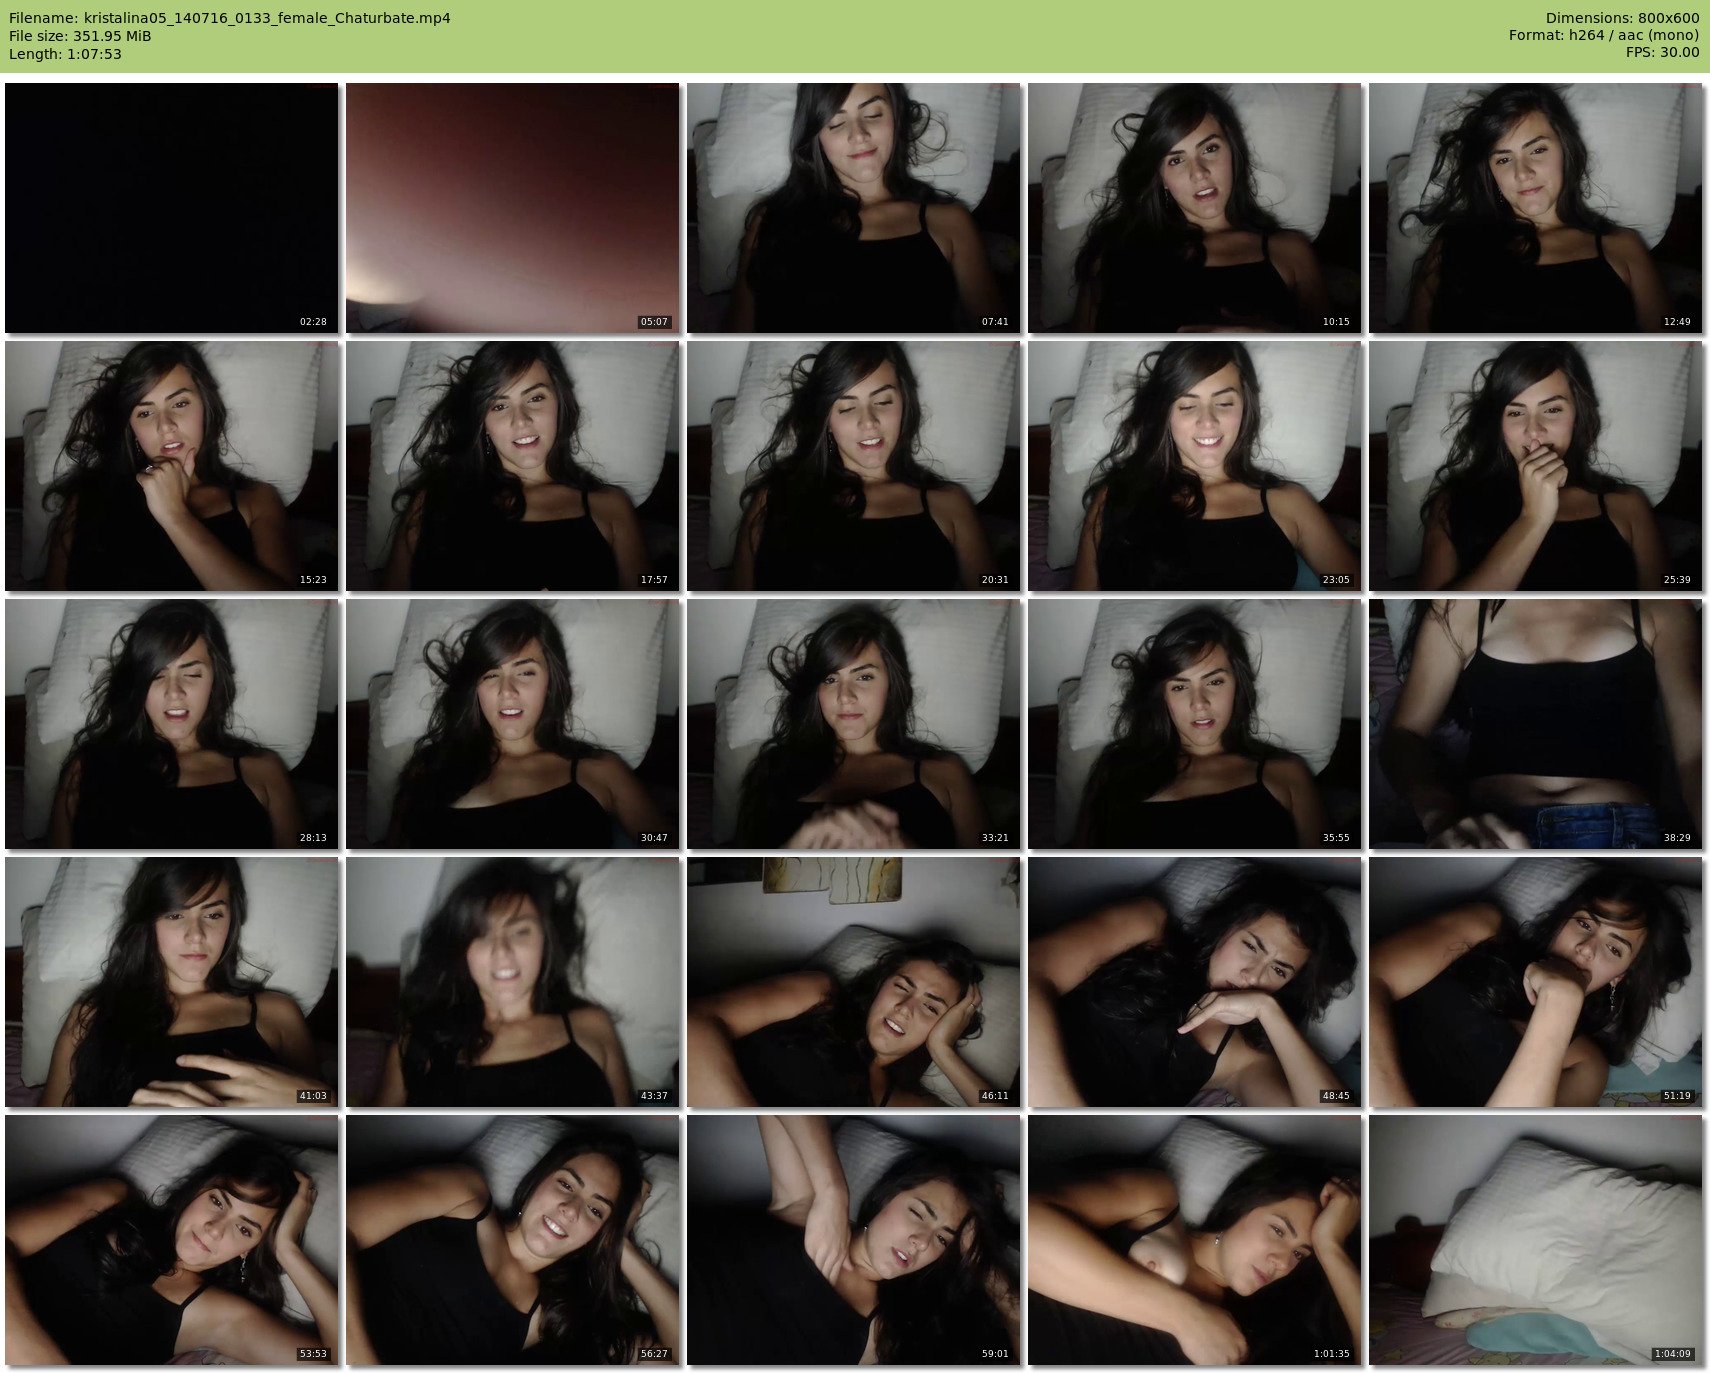The height and width of the screenshot is (1373, 1710).
Task: Click the pillow-only frame at 1:04:09
Action: pyautogui.click(x=1536, y=1240)
